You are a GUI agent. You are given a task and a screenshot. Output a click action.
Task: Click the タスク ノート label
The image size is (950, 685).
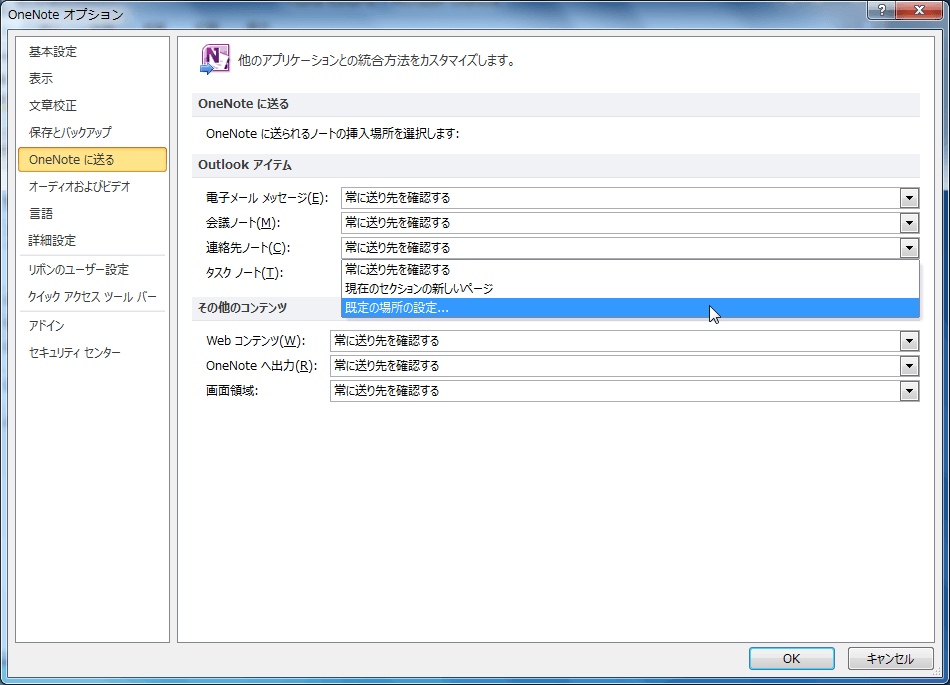click(244, 273)
